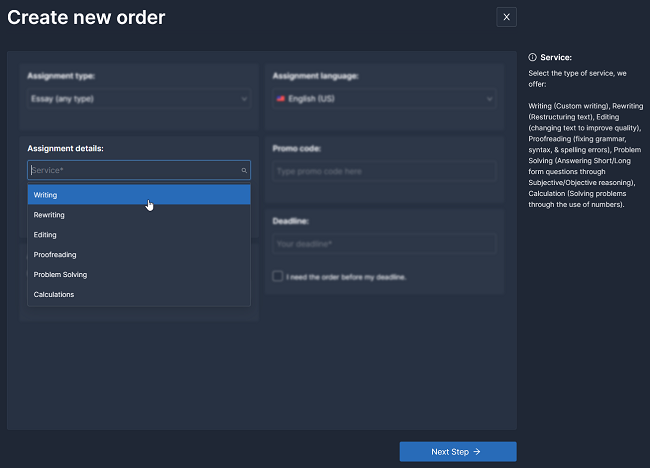The height and width of the screenshot is (468, 650).
Task: Click the search magnifier icon in Service field
Action: [x=244, y=171]
